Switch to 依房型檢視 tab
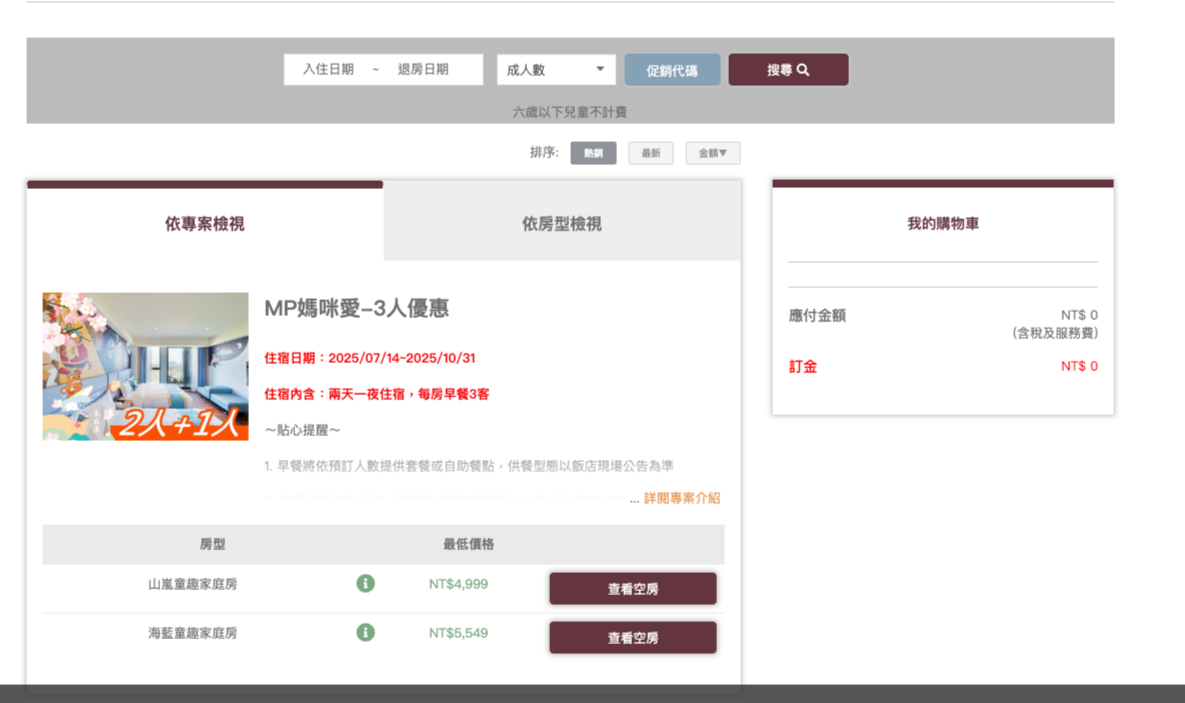Screen dimensions: 1185x703 click(562, 224)
